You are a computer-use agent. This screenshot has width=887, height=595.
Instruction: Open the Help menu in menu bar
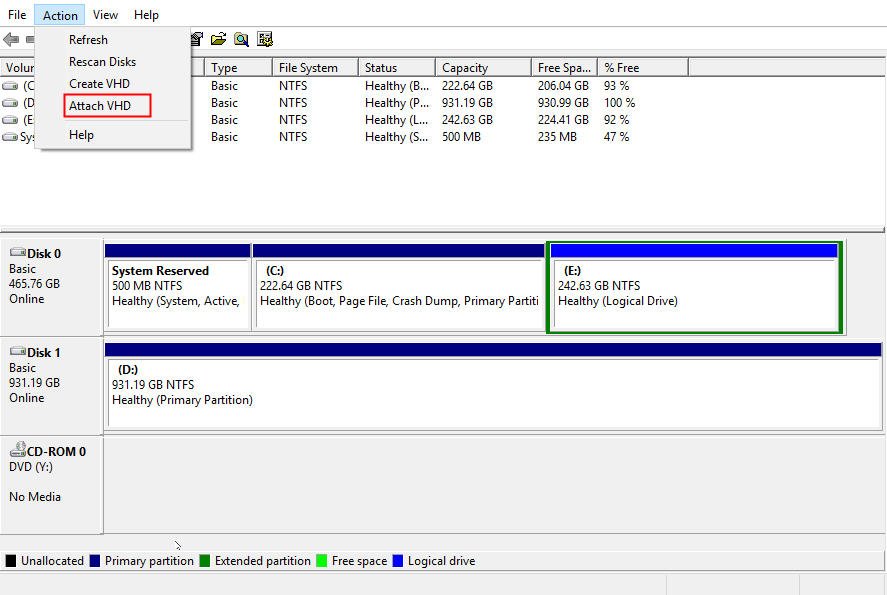click(146, 15)
